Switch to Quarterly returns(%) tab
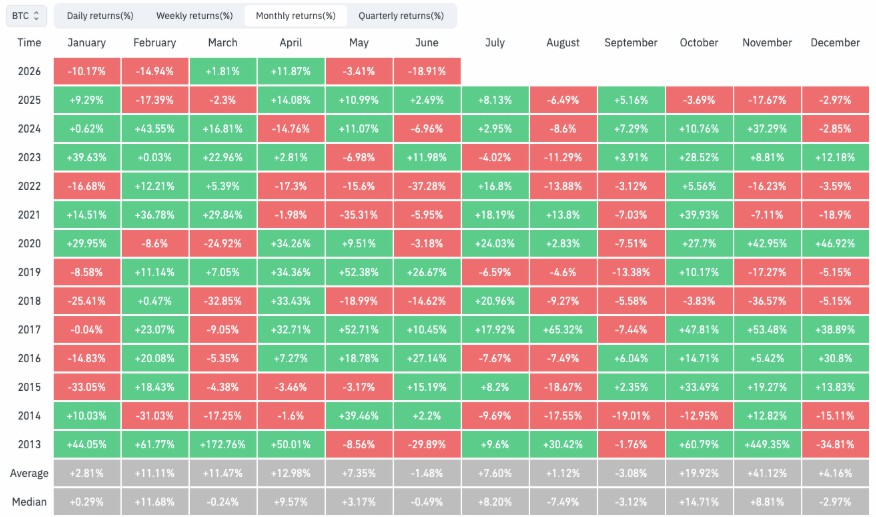 click(x=401, y=16)
